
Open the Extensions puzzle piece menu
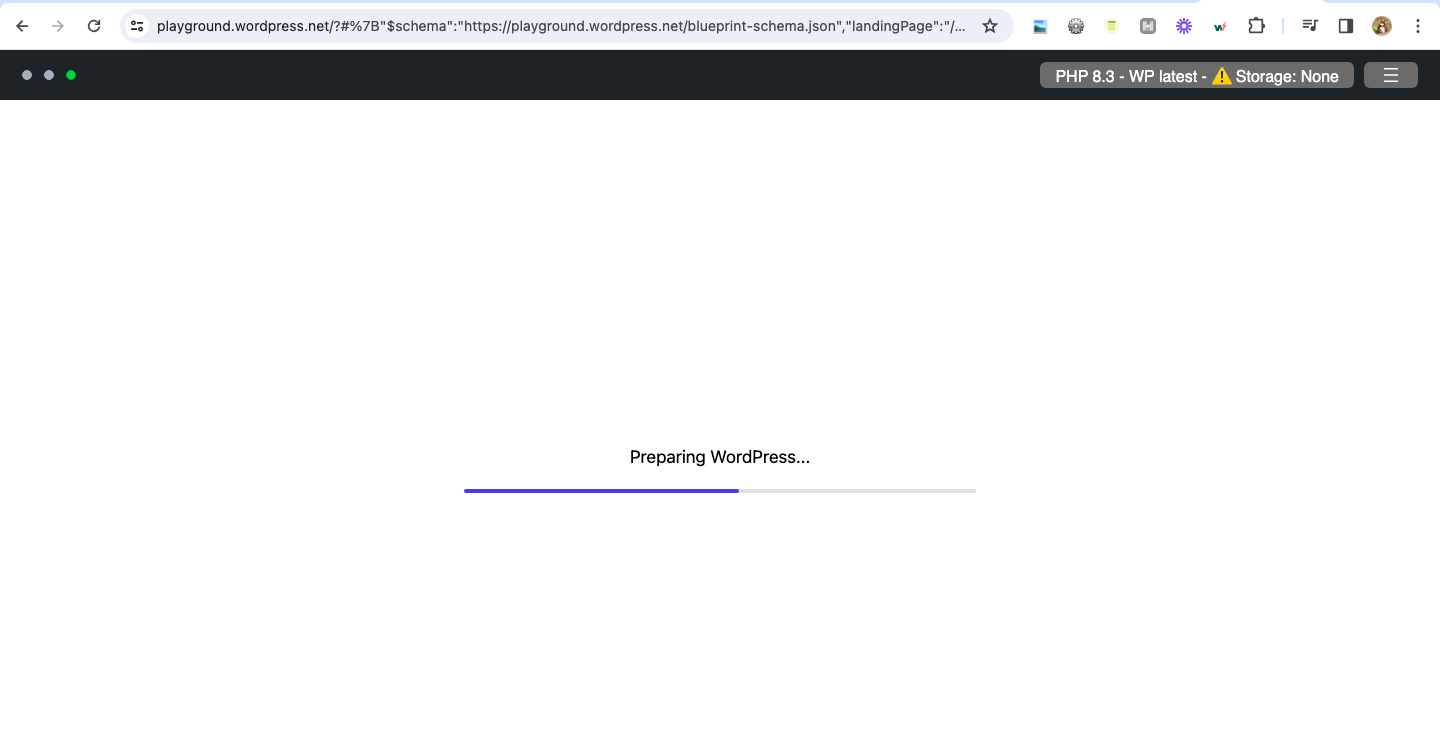[1257, 26]
